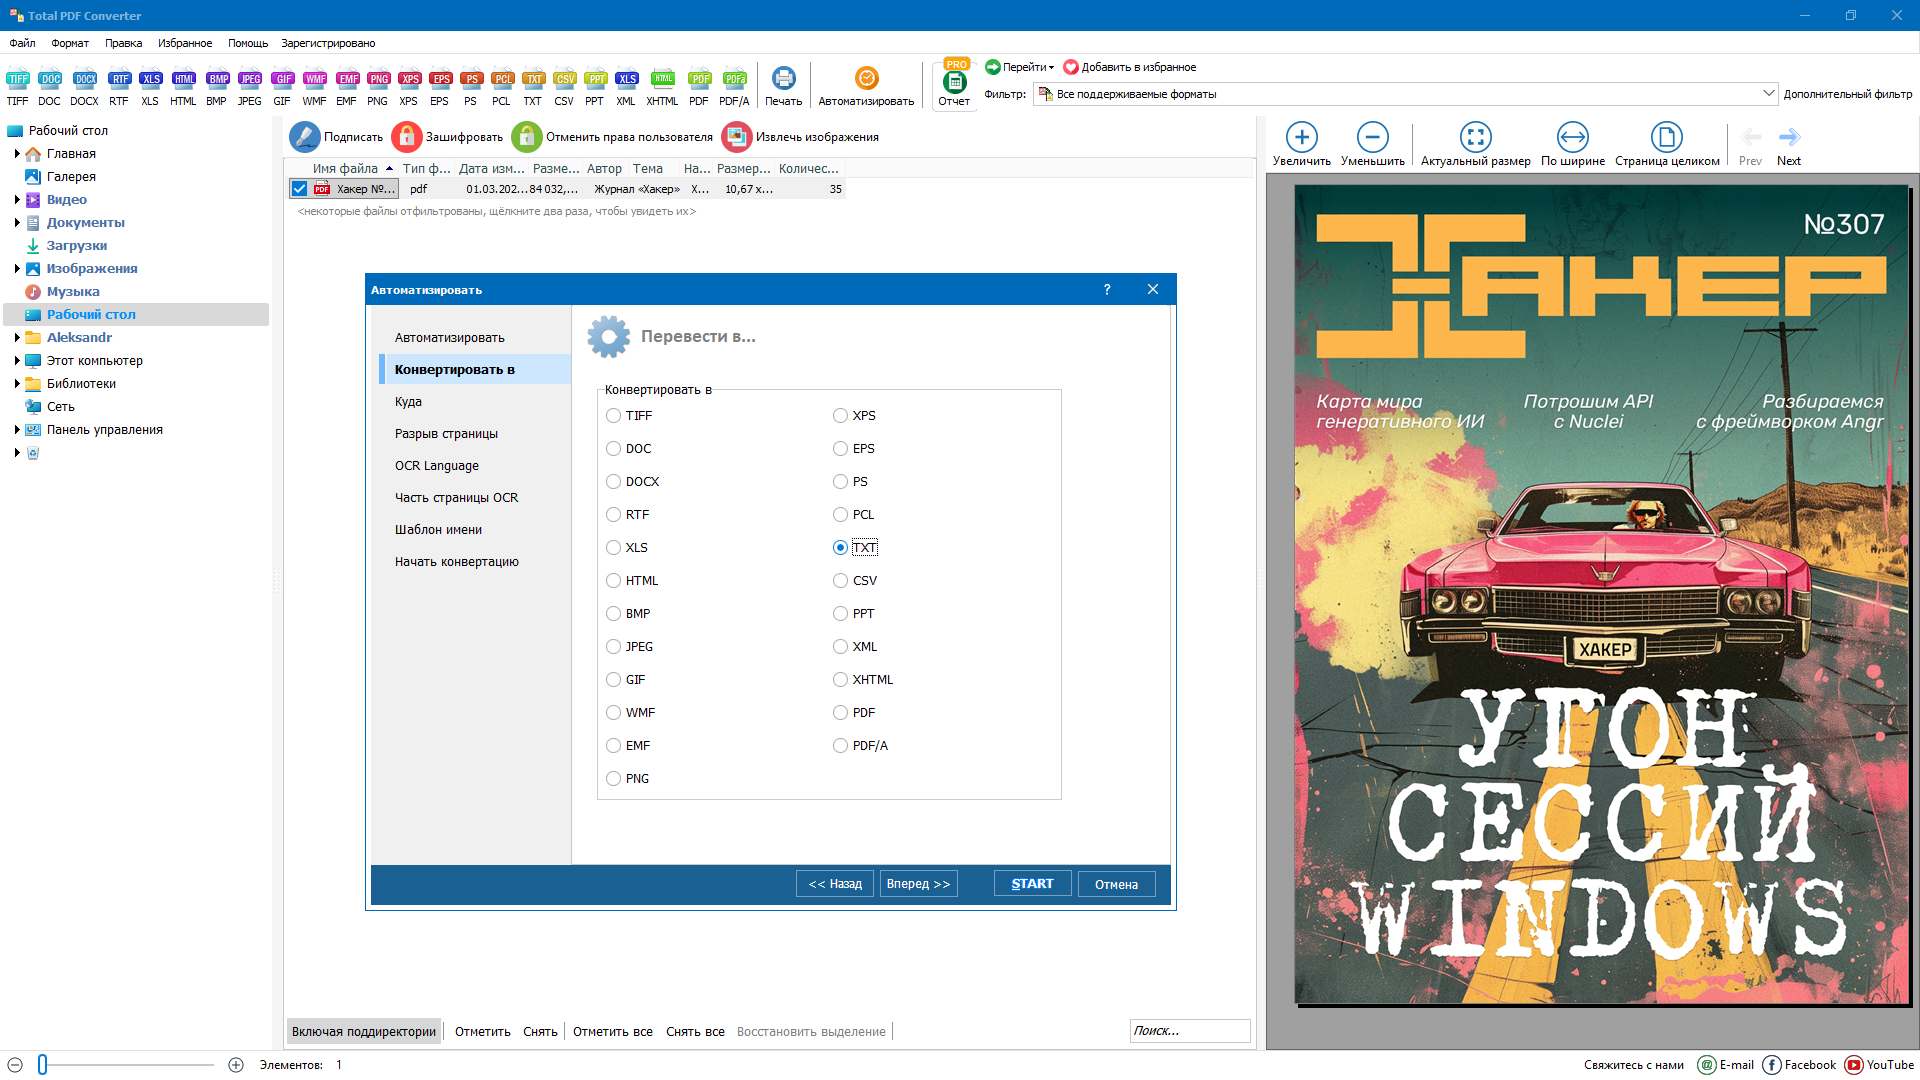Screen dimensions: 1920x1080
Task: Uncheck the Хакер PDF file checkbox
Action: point(299,189)
